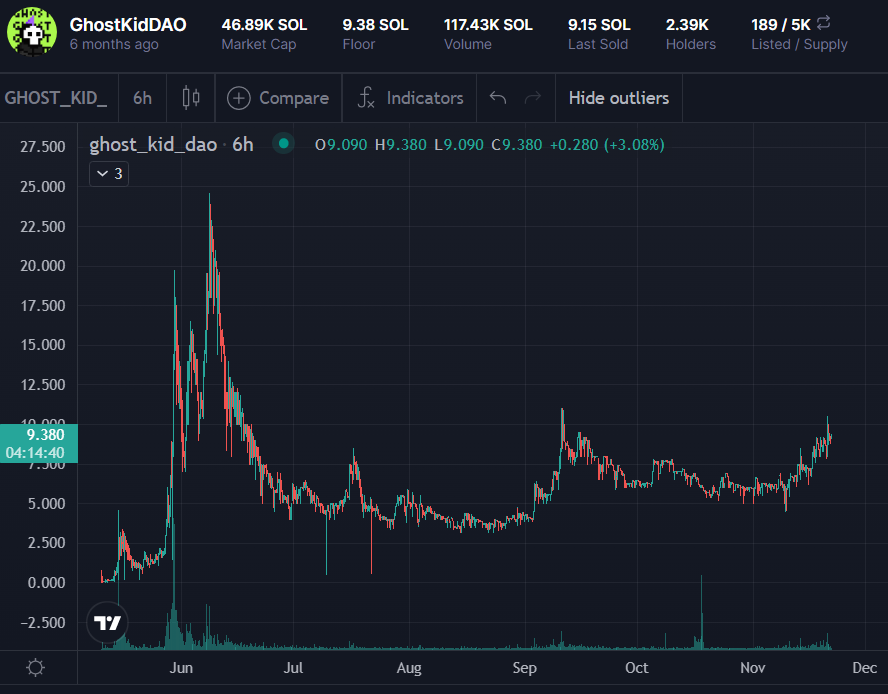Click the 6 months ago timestamp
The height and width of the screenshot is (694, 888).
tap(114, 44)
